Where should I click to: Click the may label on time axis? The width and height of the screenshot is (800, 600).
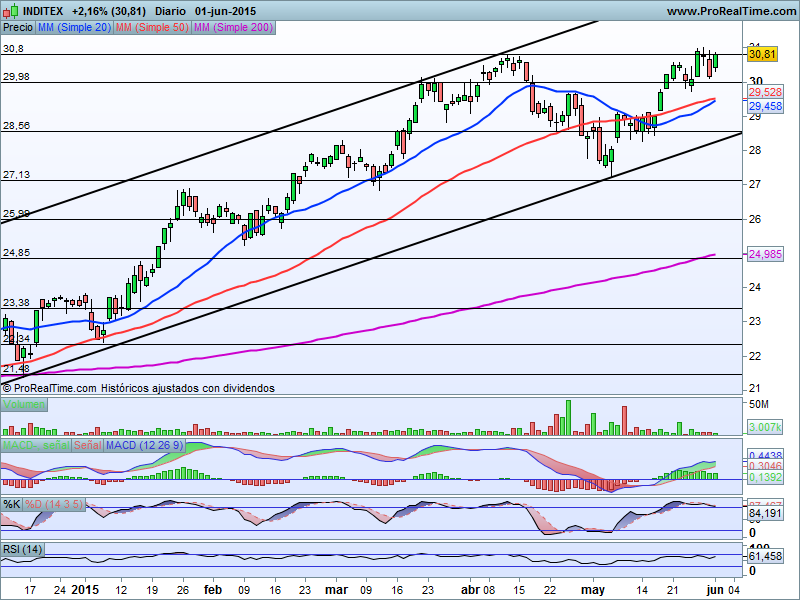click(x=593, y=590)
